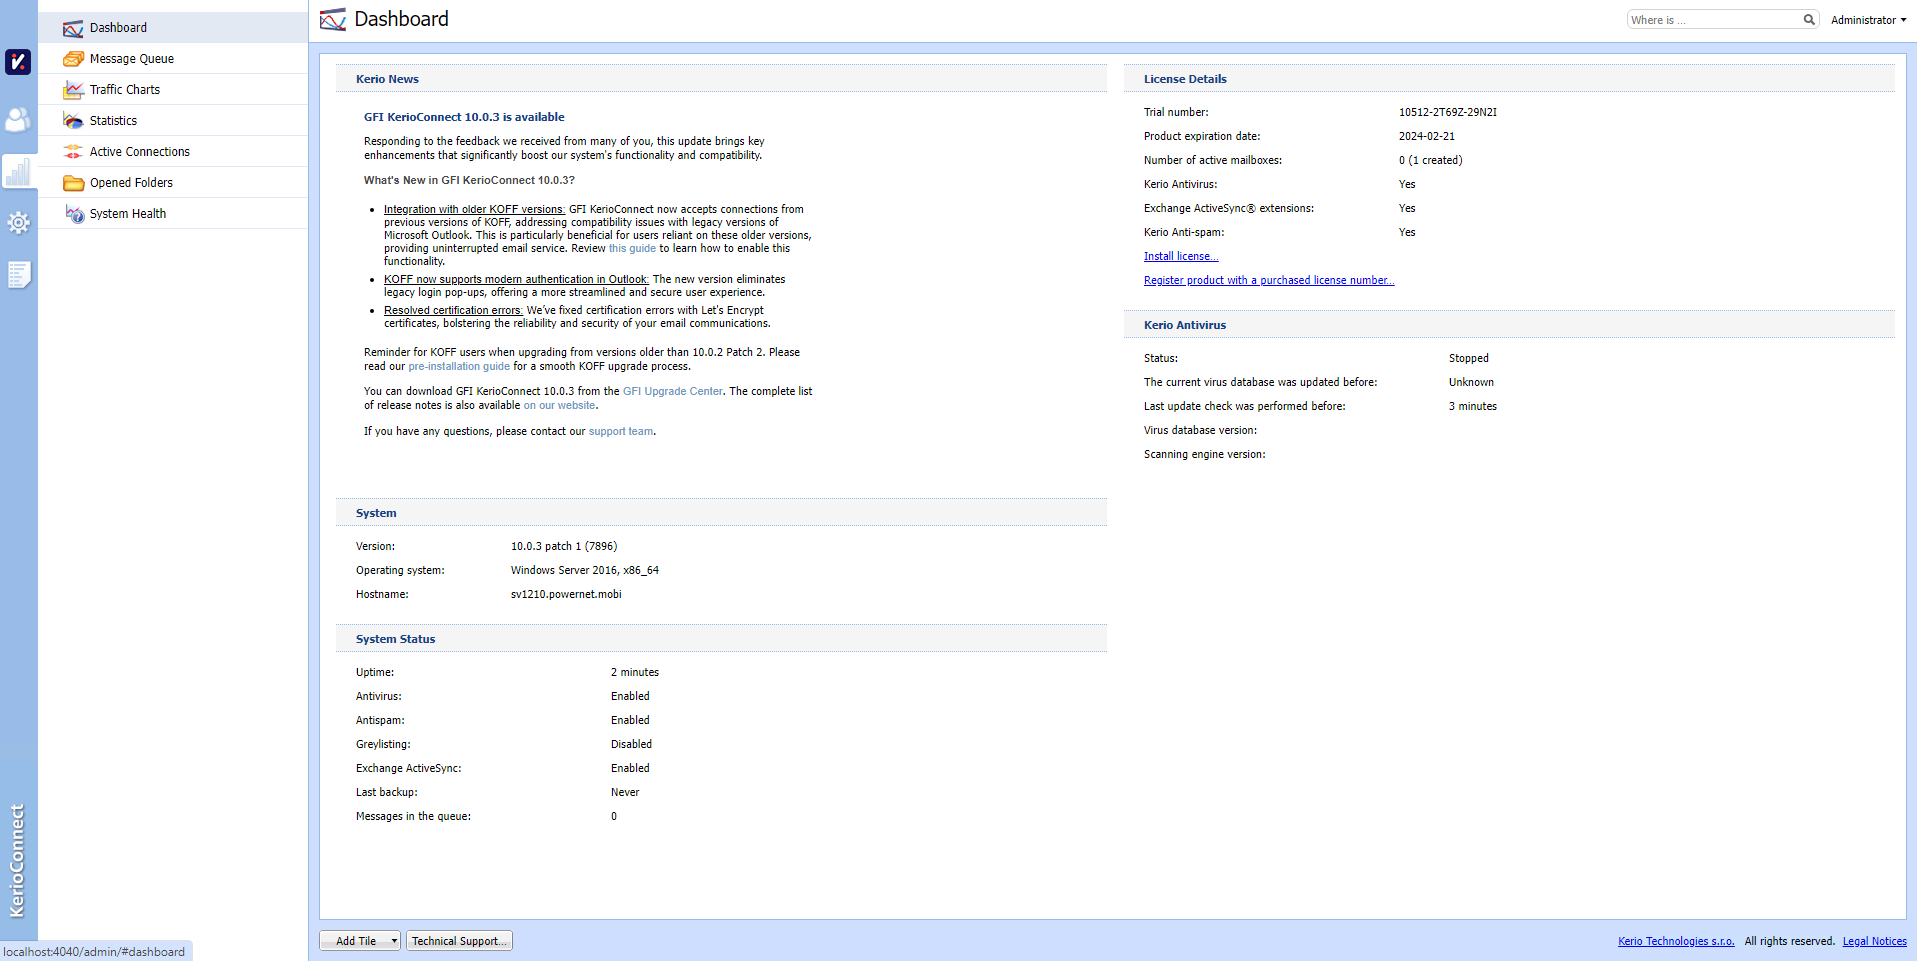Click the Configuration gear icon
Image resolution: width=1917 pixels, height=961 pixels.
(18, 222)
